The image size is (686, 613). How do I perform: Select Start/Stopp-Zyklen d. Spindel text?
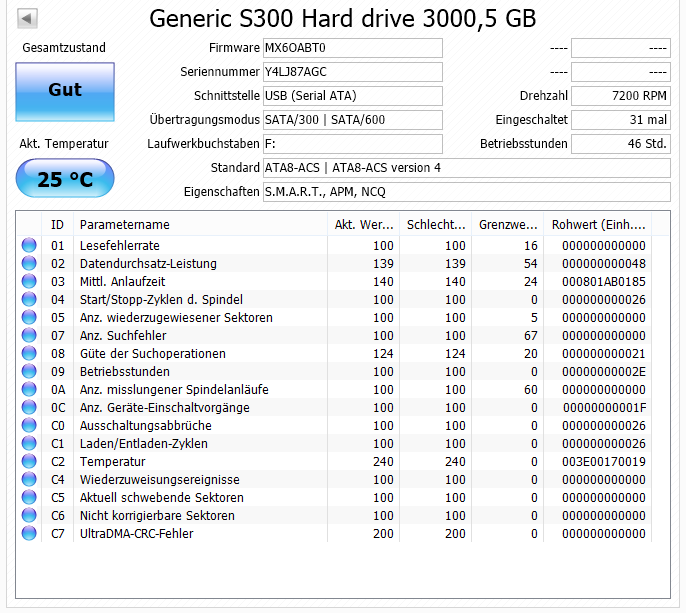161,300
